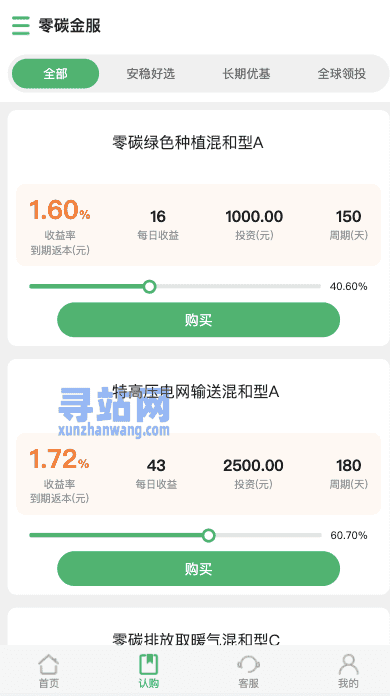Open the 特高压电网输送混和型A product title
390x696 pixels.
click(195, 392)
